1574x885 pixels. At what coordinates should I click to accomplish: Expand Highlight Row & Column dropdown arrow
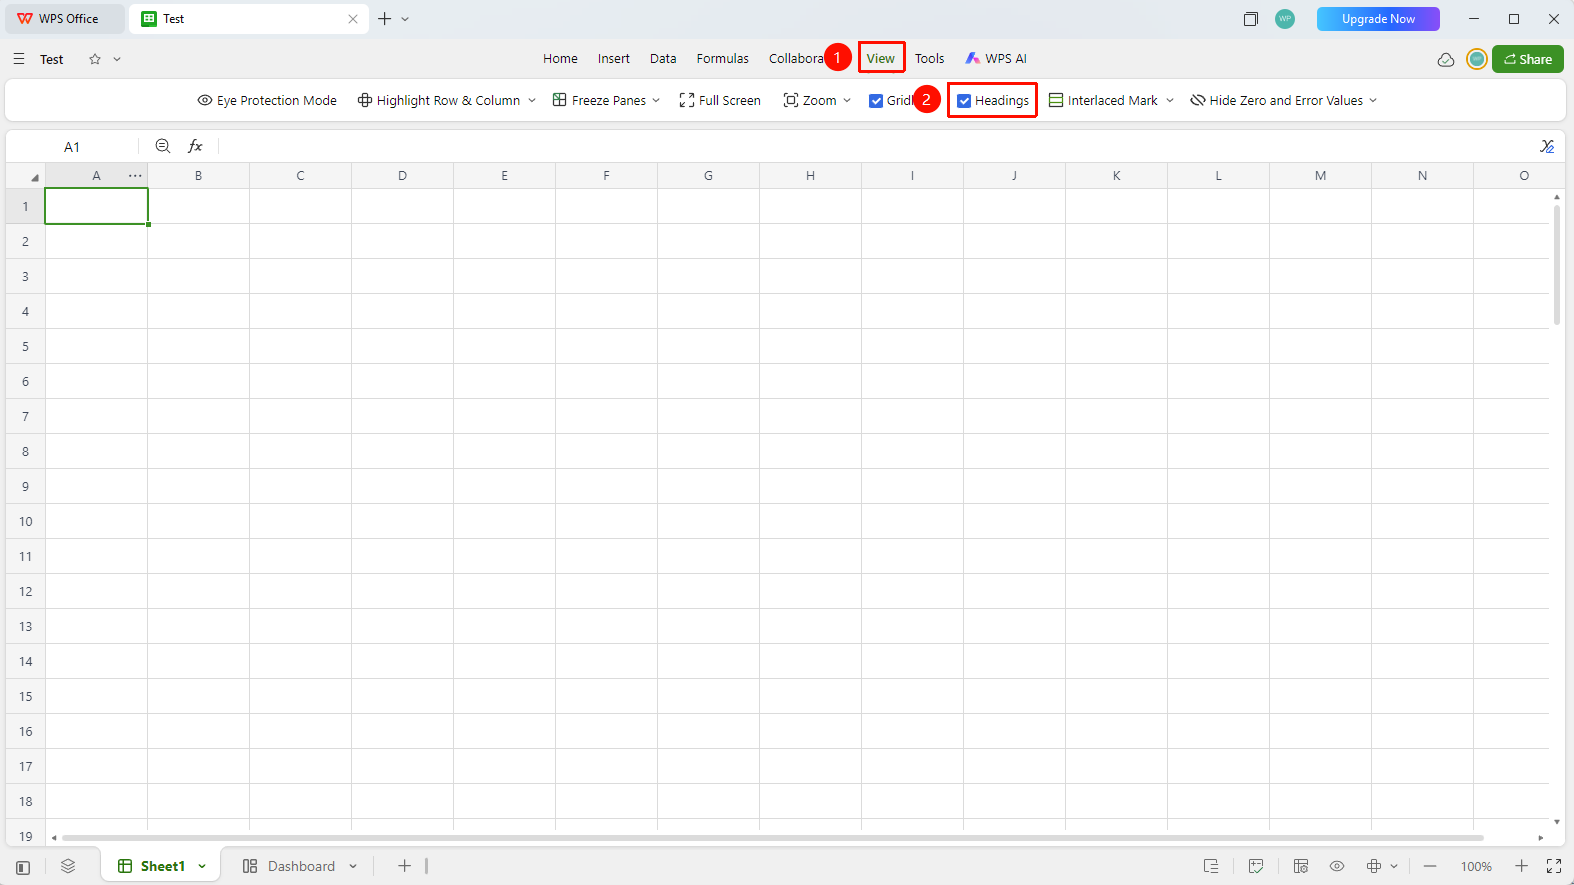[532, 101]
